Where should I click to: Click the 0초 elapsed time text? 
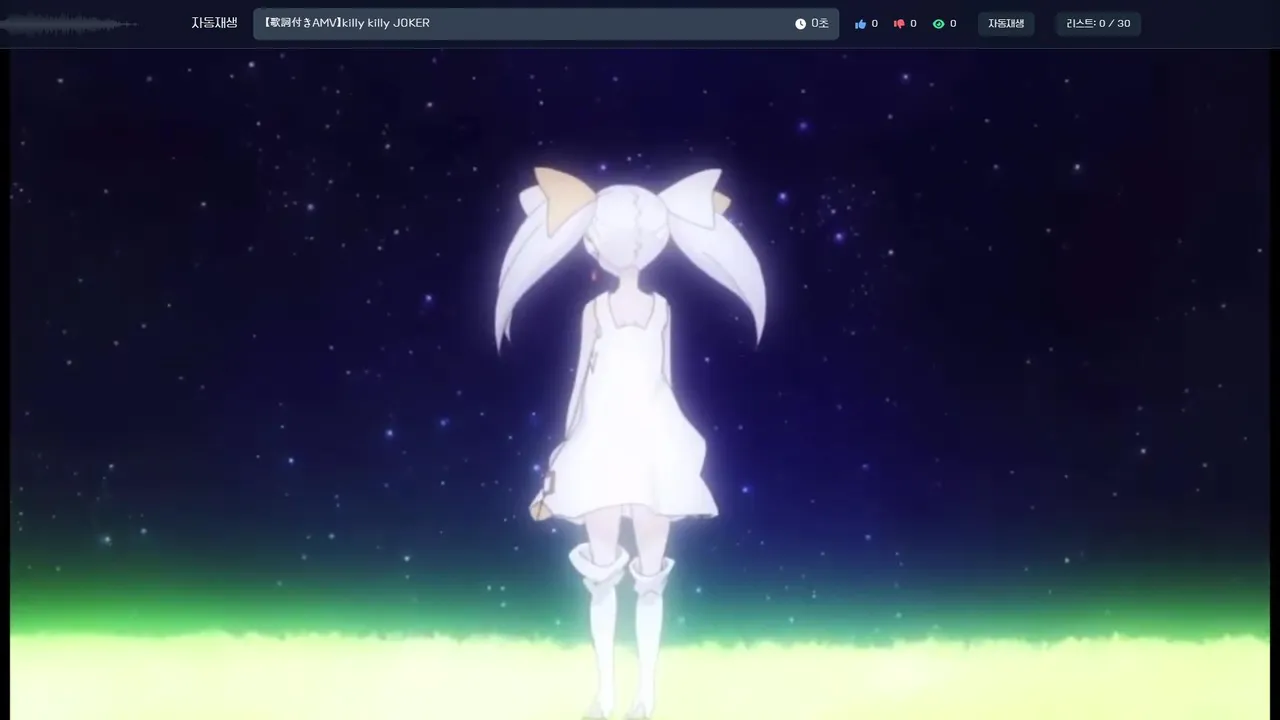point(819,24)
